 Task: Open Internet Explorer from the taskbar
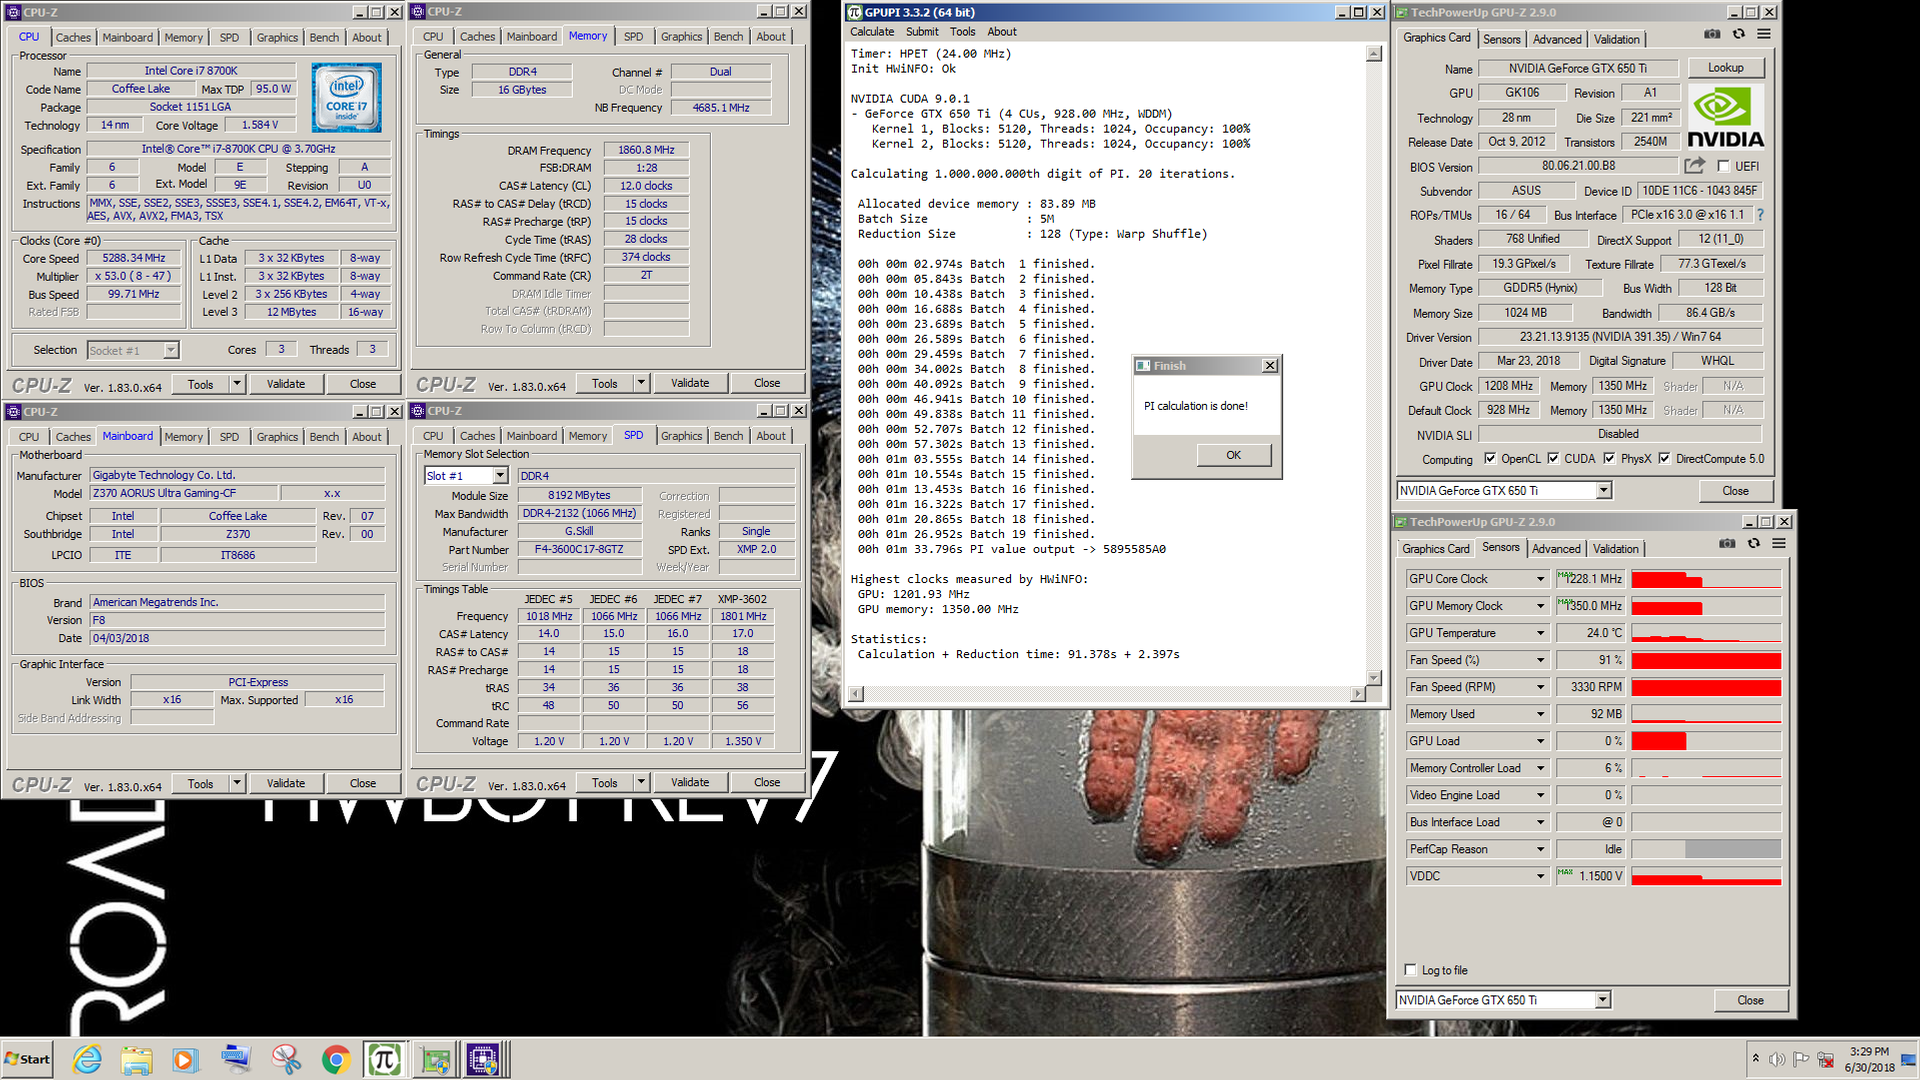click(87, 1059)
